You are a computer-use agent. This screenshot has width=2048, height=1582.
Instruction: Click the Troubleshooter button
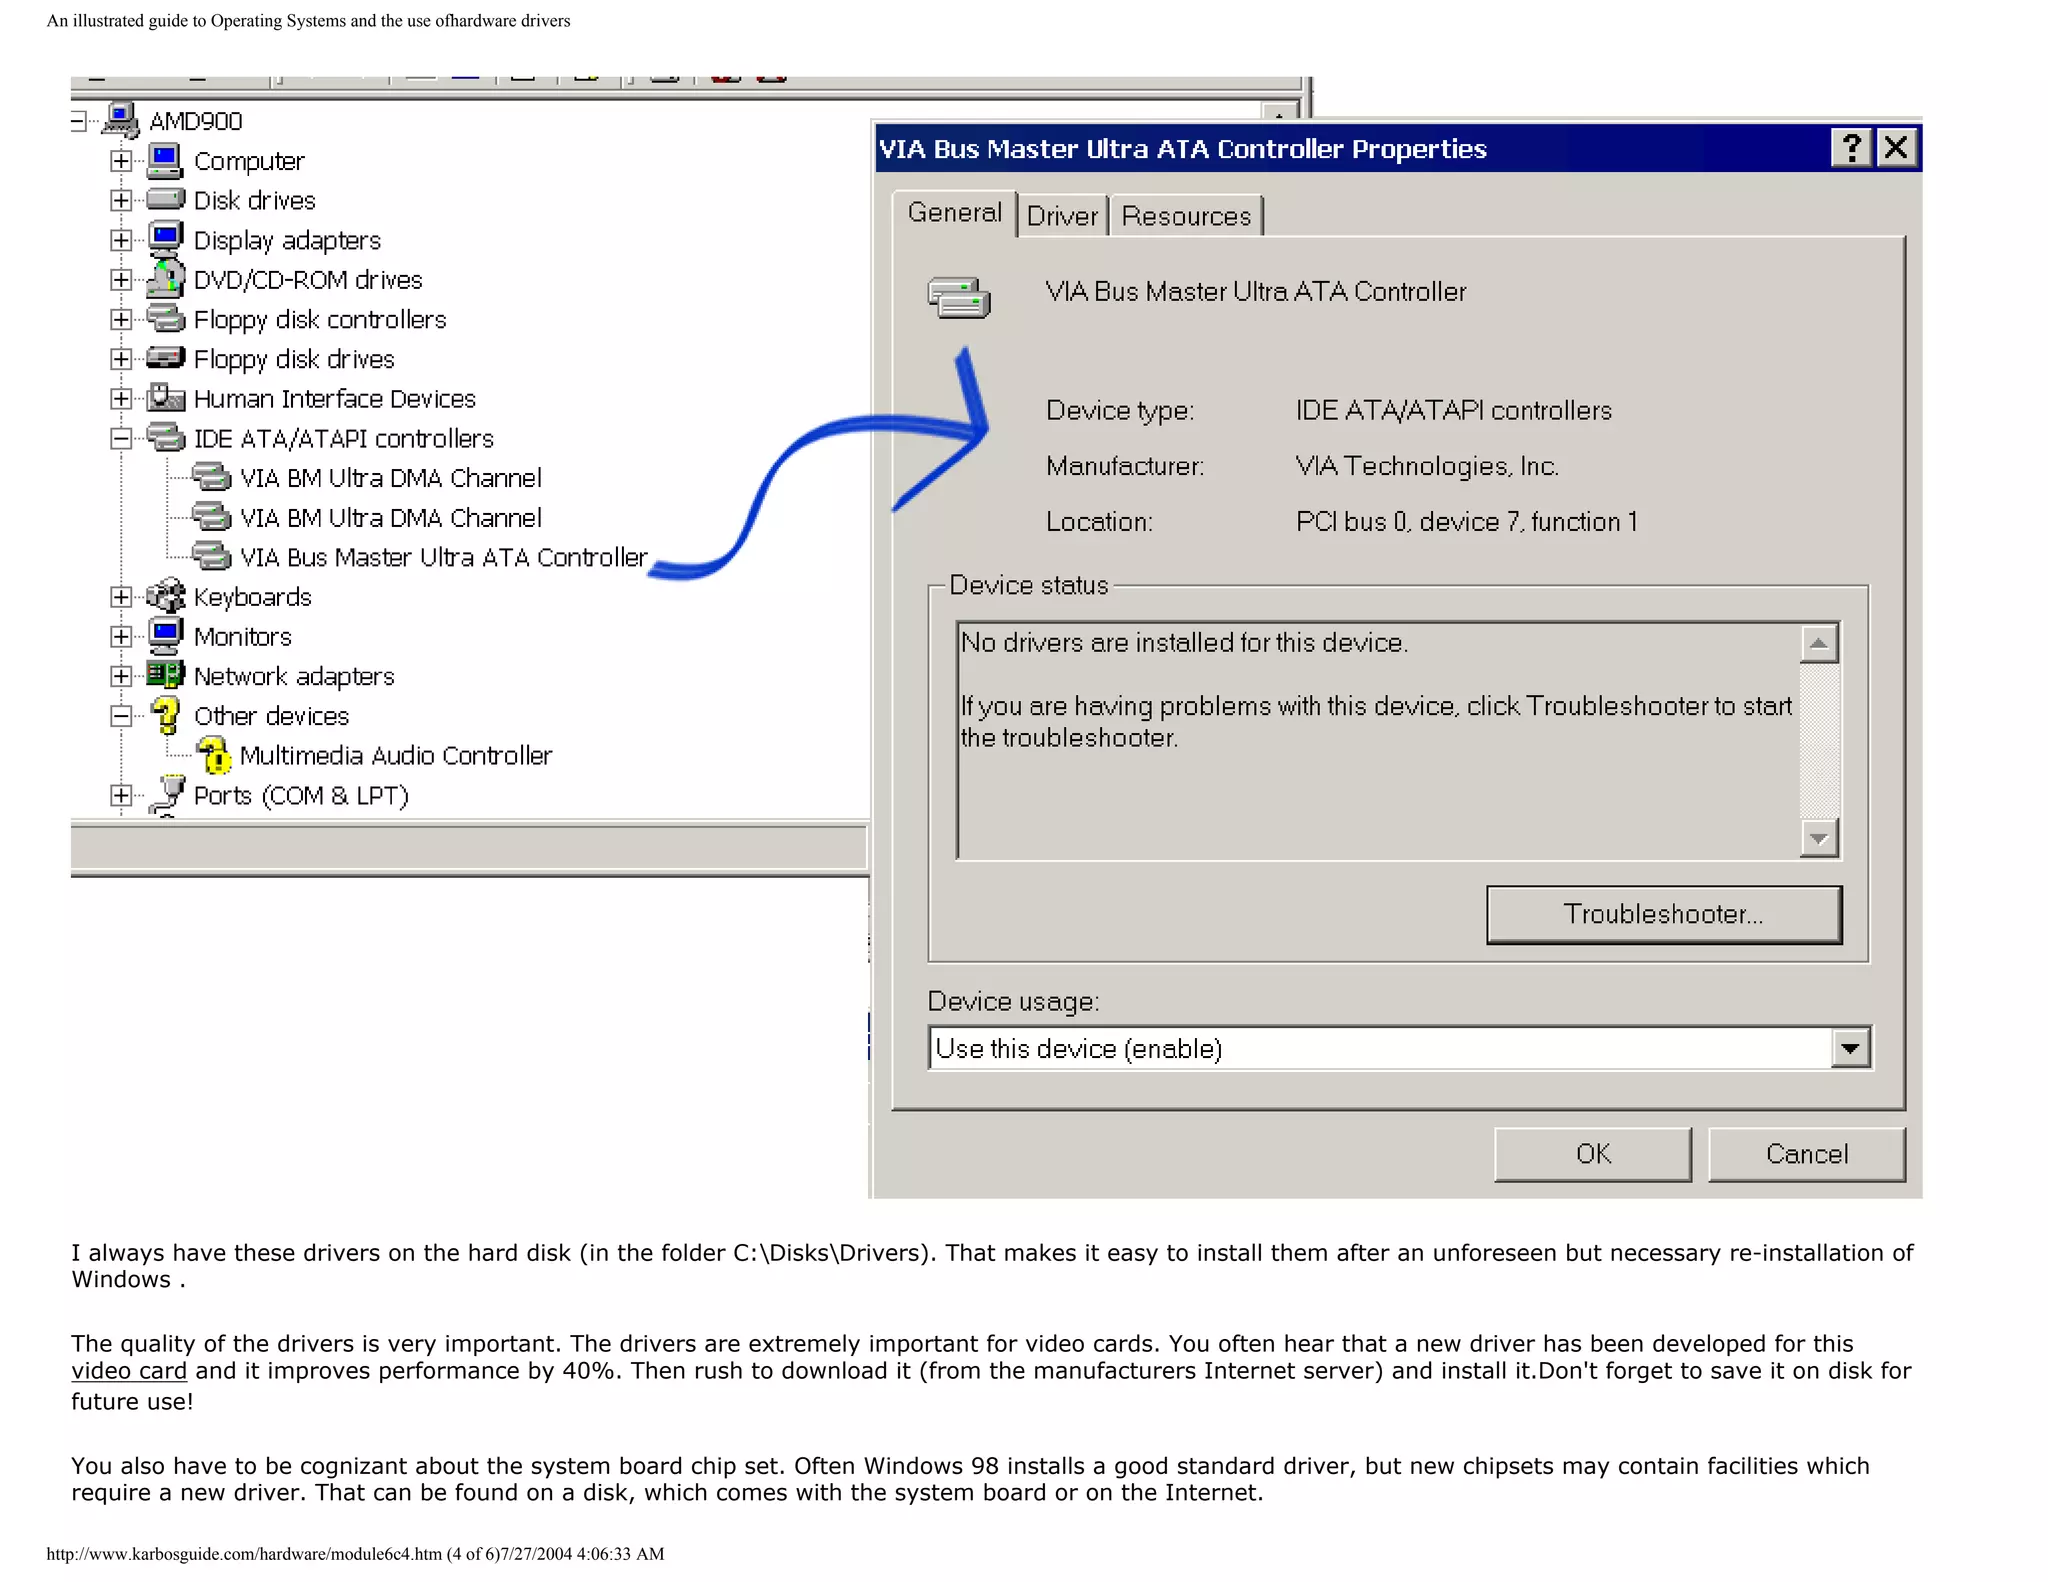[1663, 914]
